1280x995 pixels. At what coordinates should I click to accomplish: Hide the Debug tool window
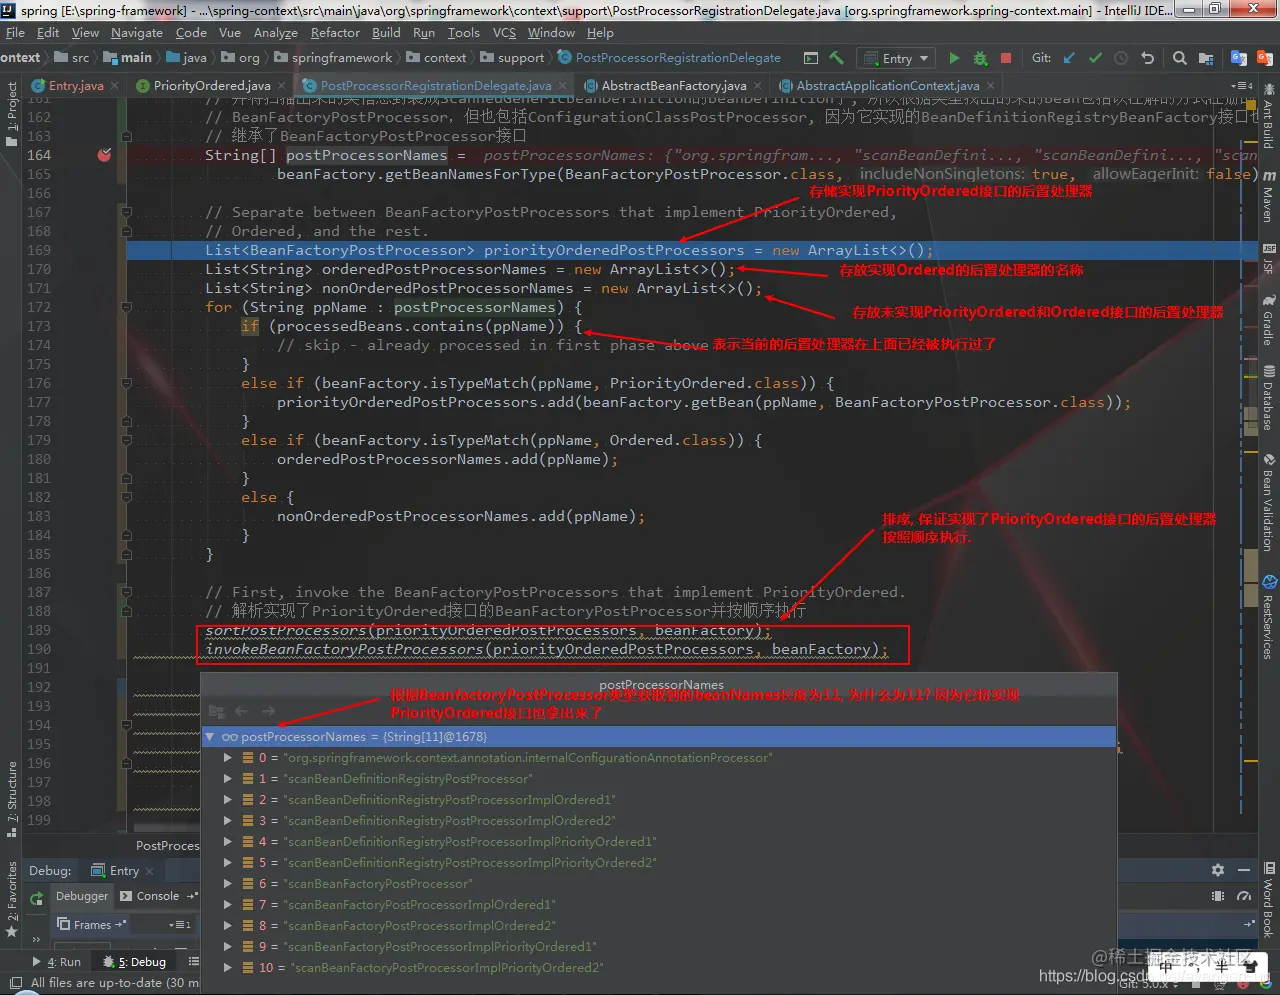(x=1244, y=870)
